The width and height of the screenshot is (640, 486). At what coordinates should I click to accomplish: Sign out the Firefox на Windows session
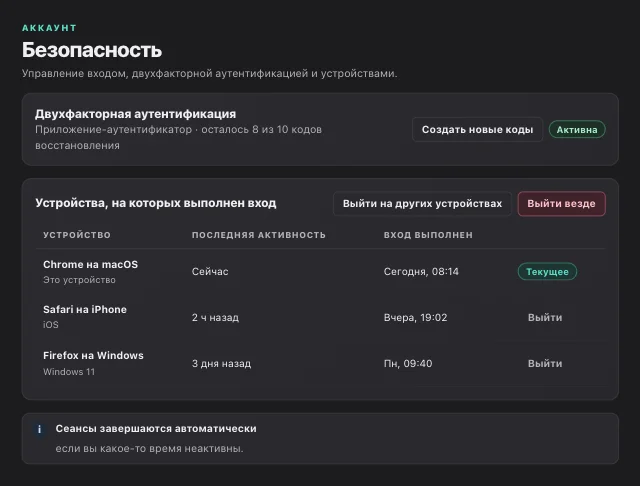coord(545,364)
